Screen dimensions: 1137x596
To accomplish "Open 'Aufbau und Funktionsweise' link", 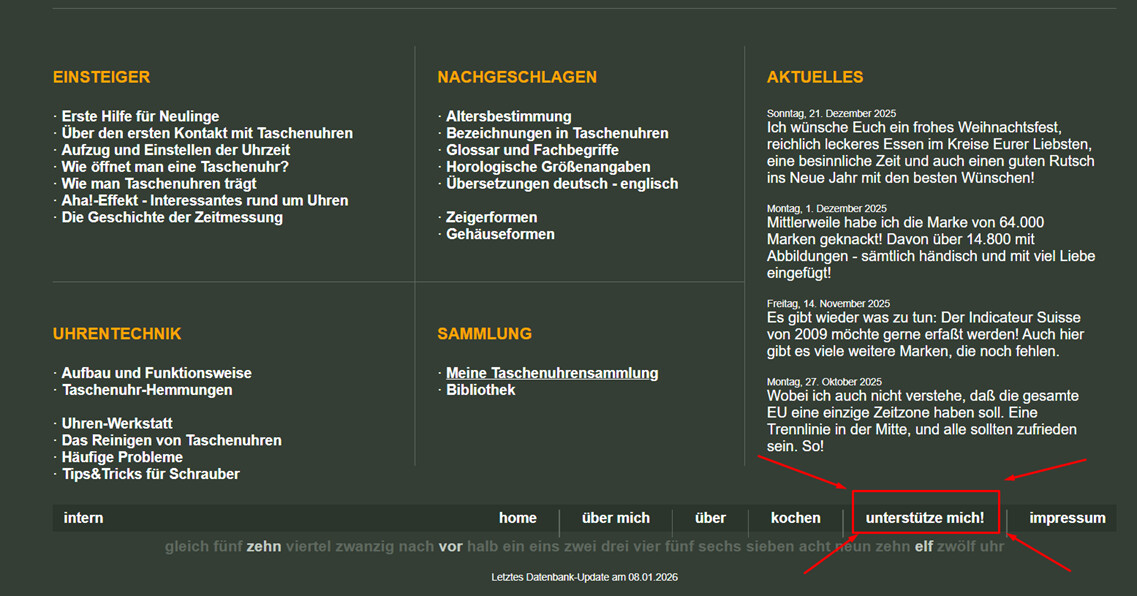I will (156, 373).
